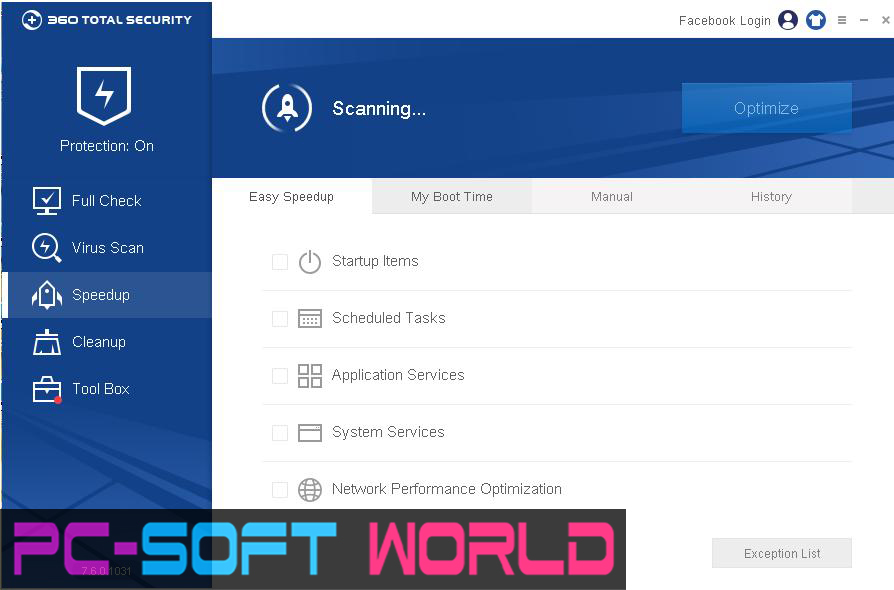Enable the Startup Items checkbox
The image size is (894, 590).
coord(280,261)
